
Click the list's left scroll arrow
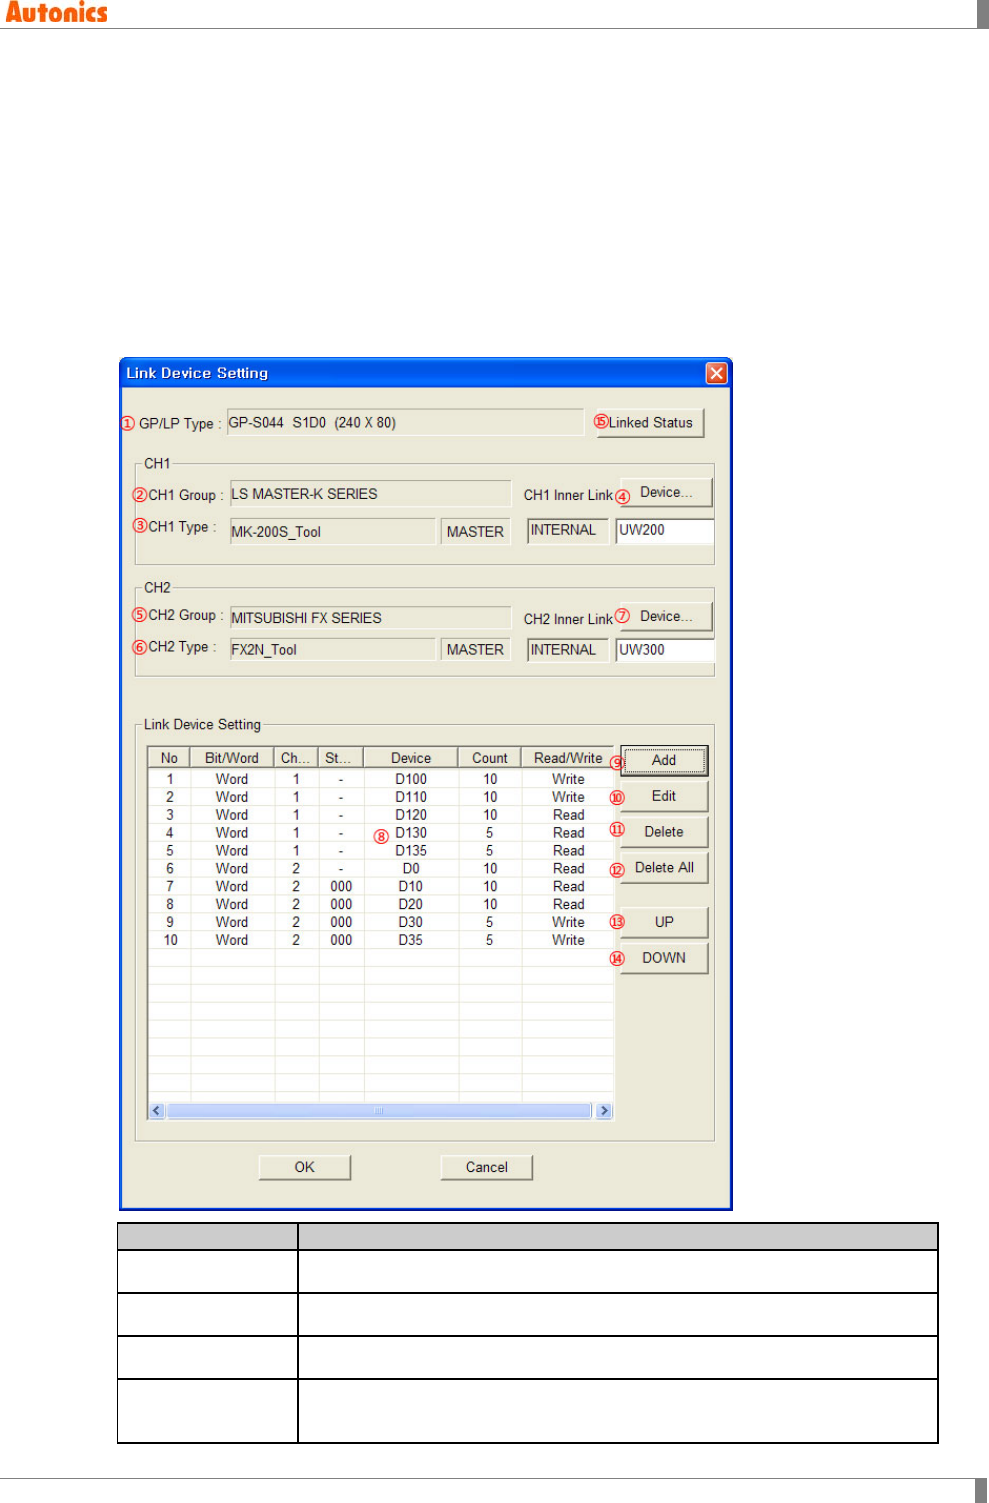point(157,1111)
